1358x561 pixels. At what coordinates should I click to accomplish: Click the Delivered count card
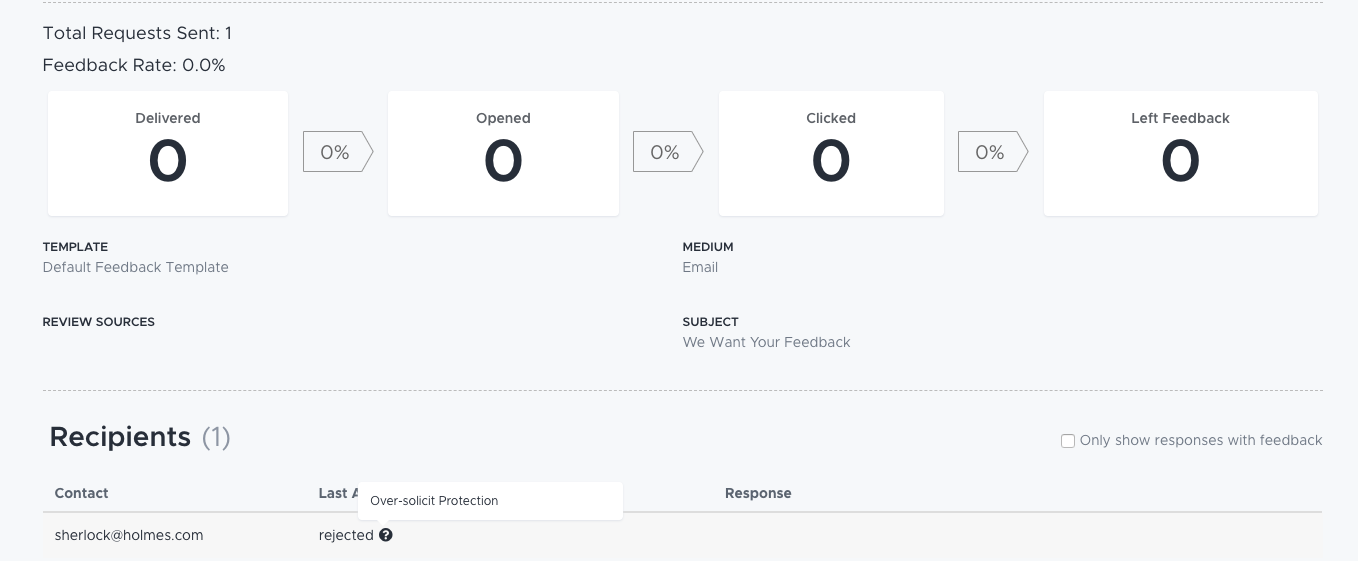click(x=168, y=153)
